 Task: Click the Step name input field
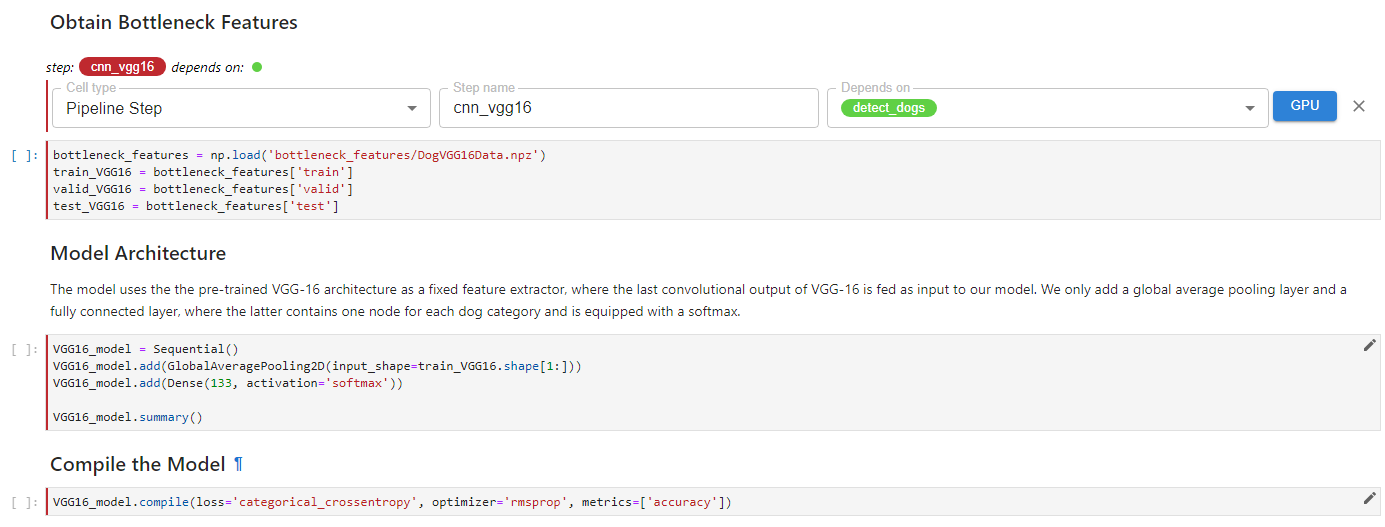(x=628, y=108)
